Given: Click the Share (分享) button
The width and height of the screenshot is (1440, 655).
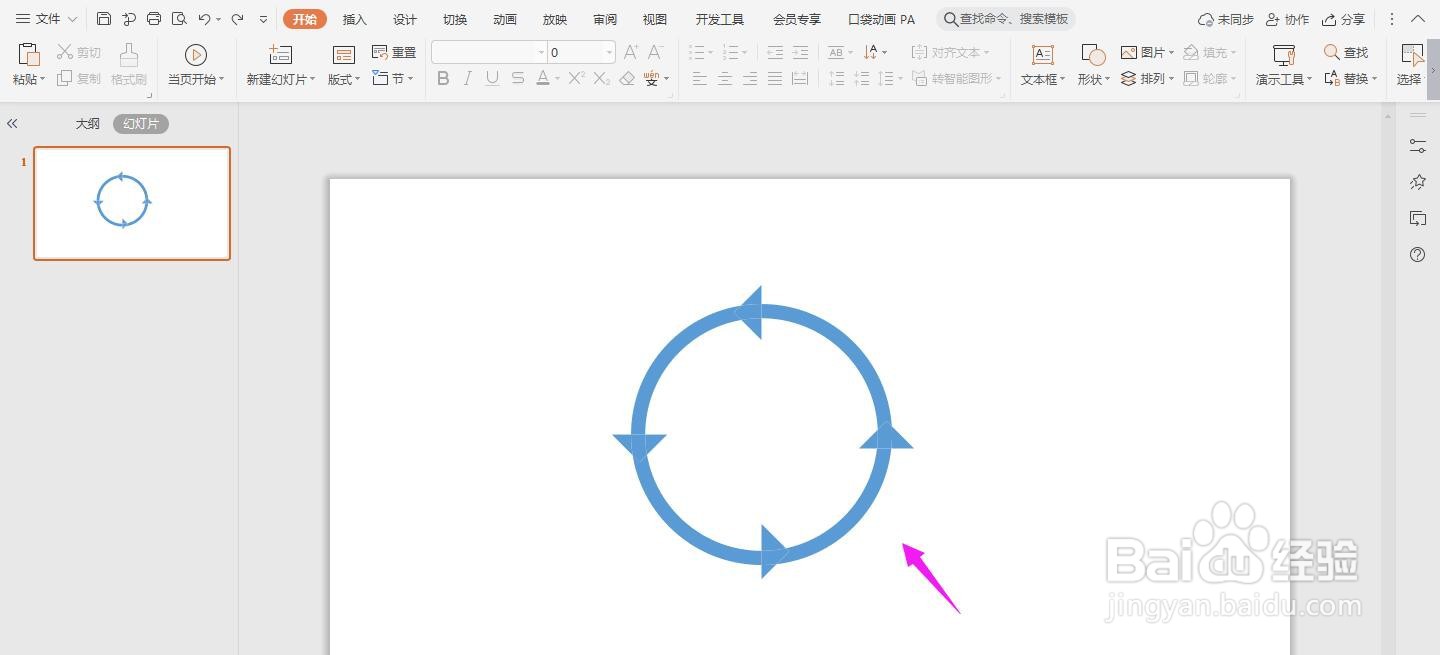Looking at the screenshot, I should point(1343,19).
